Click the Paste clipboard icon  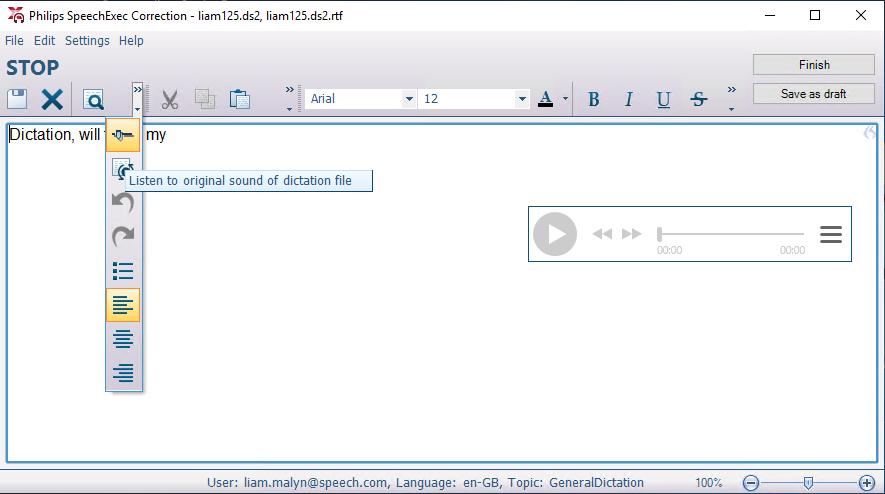(x=240, y=99)
